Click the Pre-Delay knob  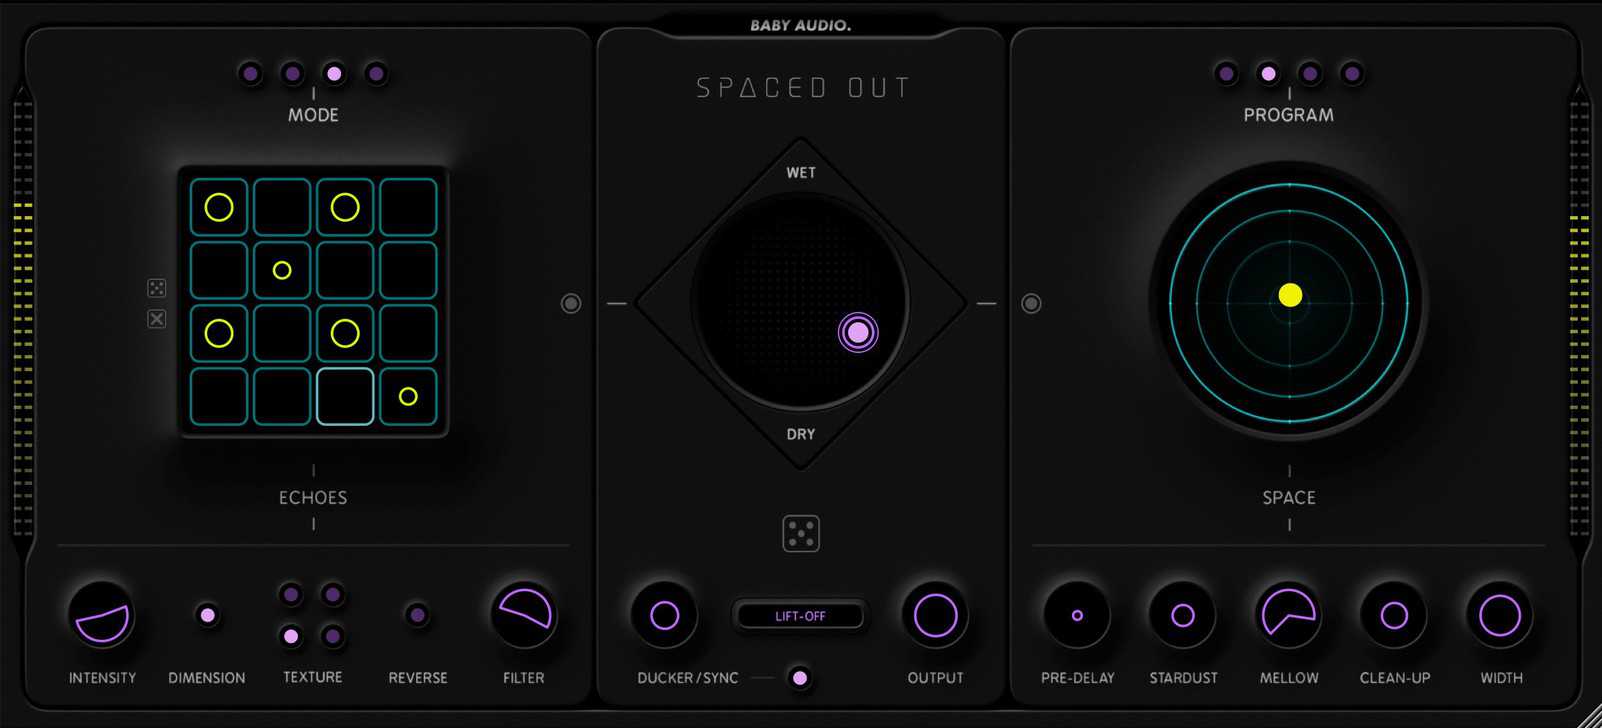[1077, 615]
